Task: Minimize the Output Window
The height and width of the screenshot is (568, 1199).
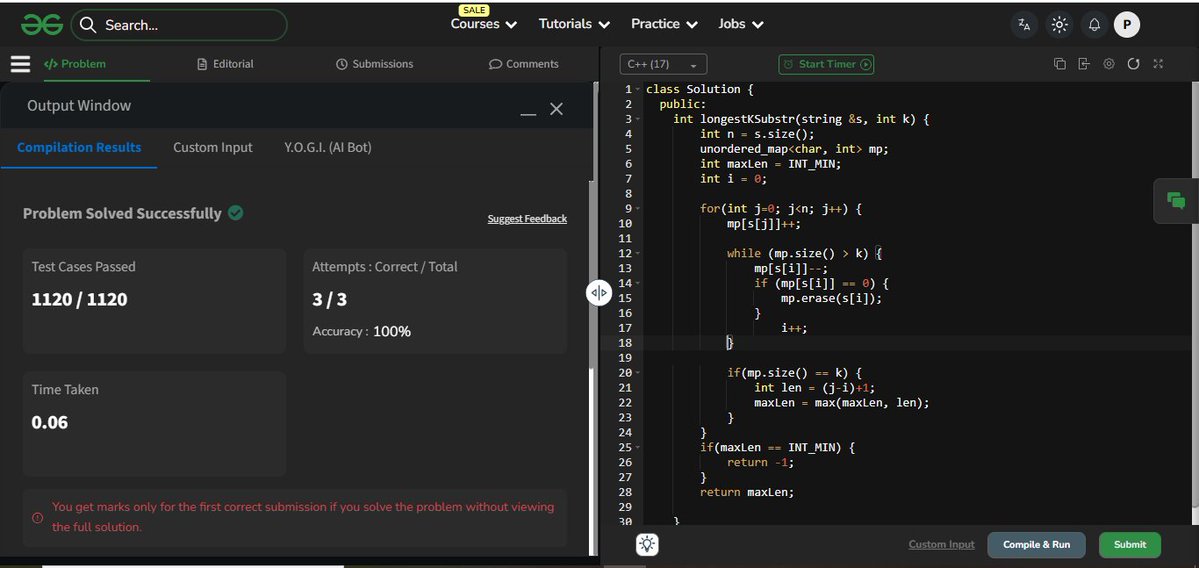Action: pyautogui.click(x=528, y=114)
